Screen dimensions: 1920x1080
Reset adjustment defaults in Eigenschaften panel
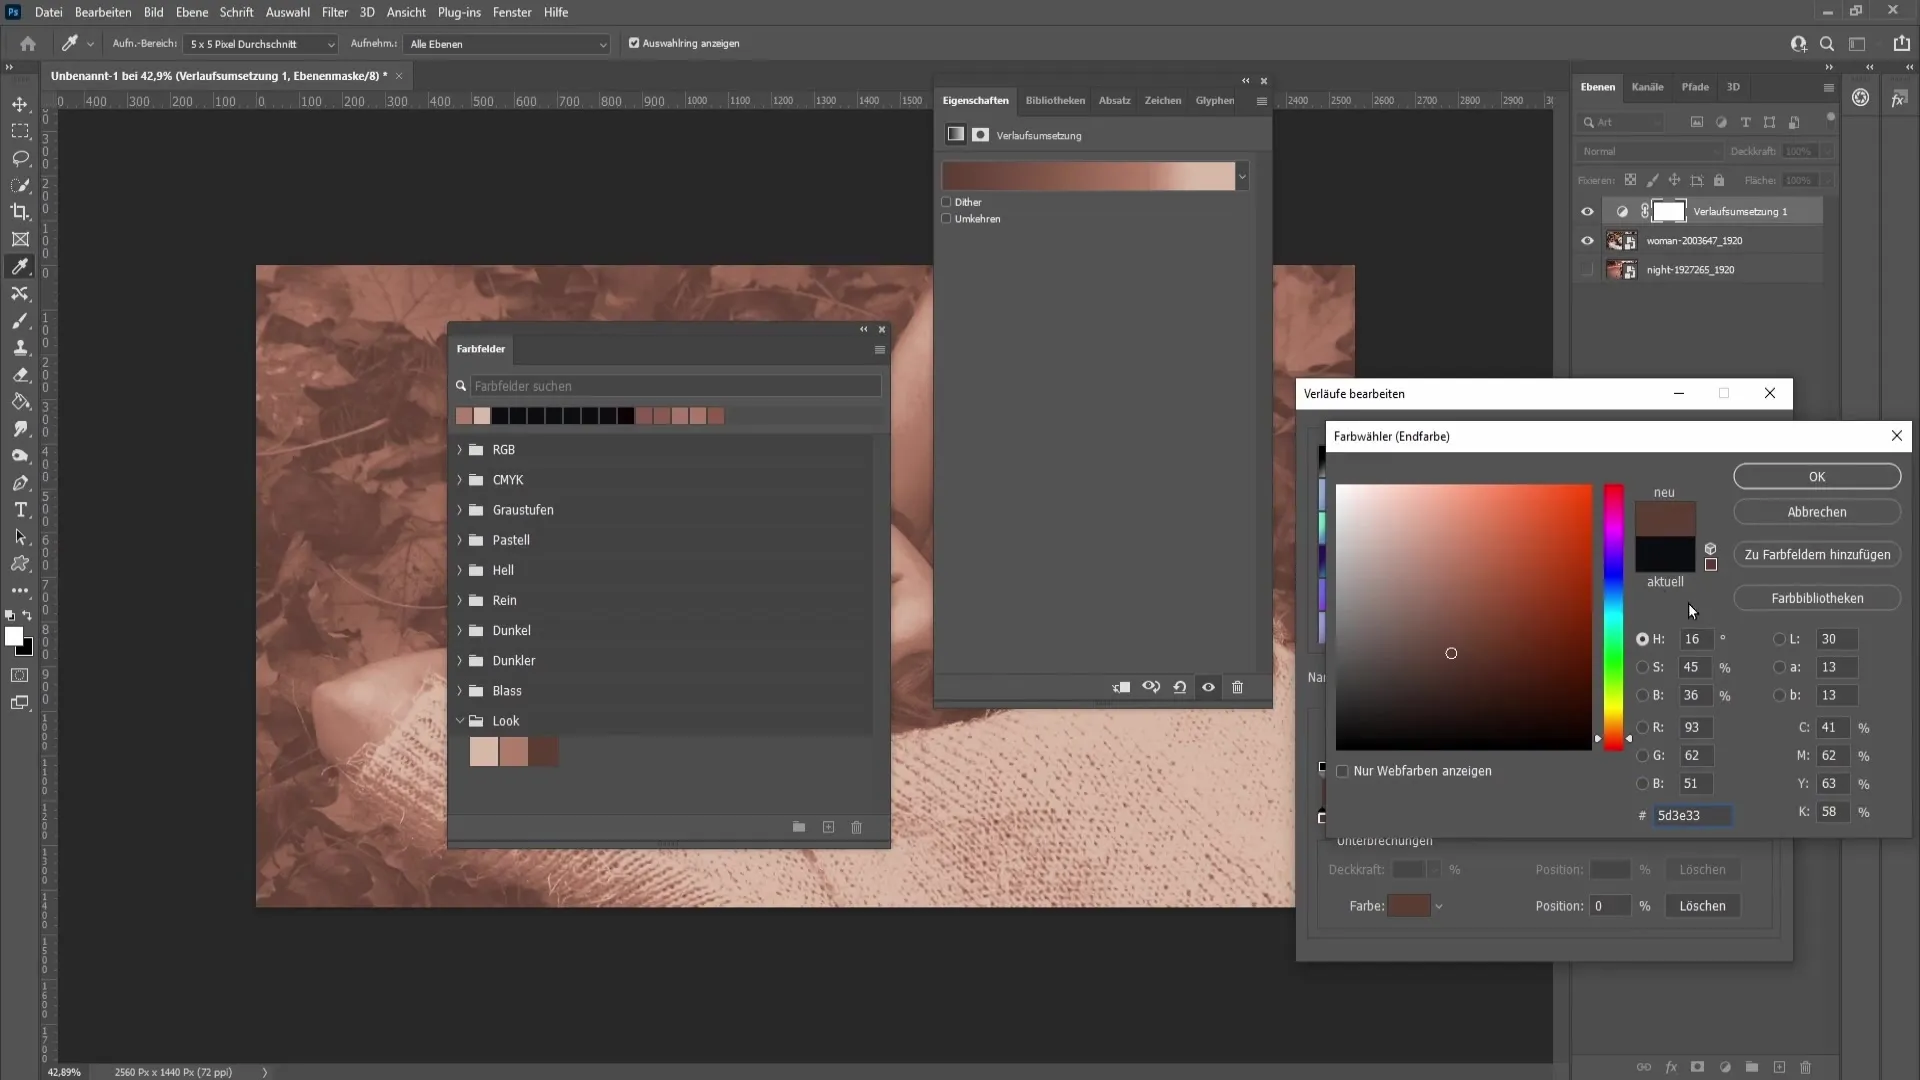1180,687
